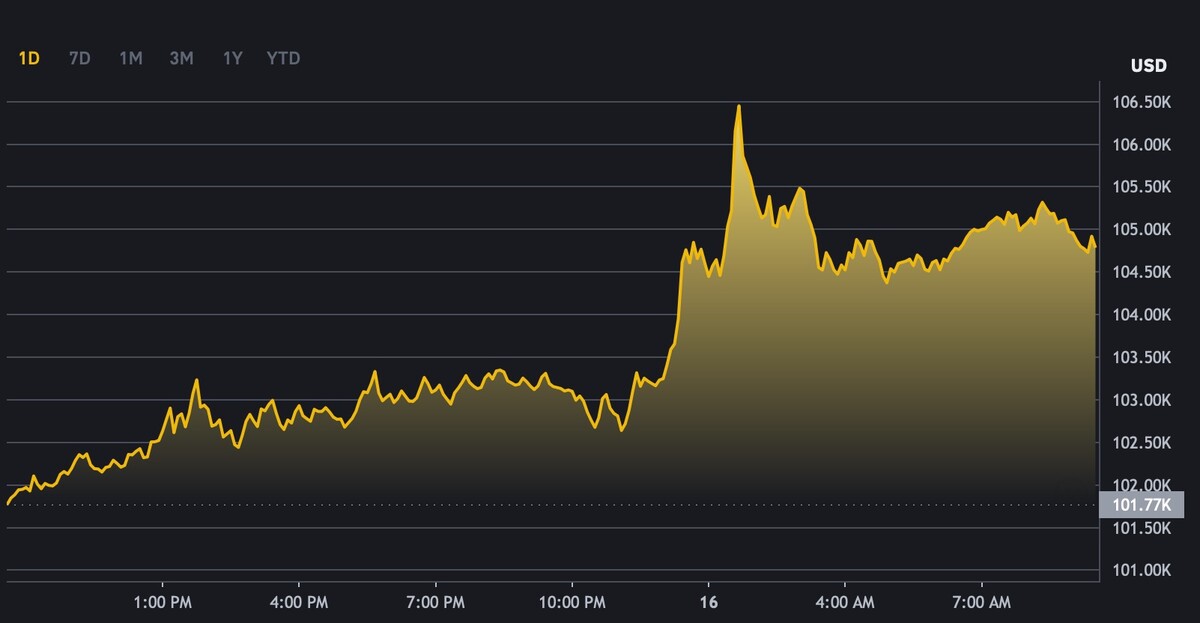This screenshot has width=1200, height=623.
Task: Select the 105.00K price axis label
Action: click(1141, 230)
